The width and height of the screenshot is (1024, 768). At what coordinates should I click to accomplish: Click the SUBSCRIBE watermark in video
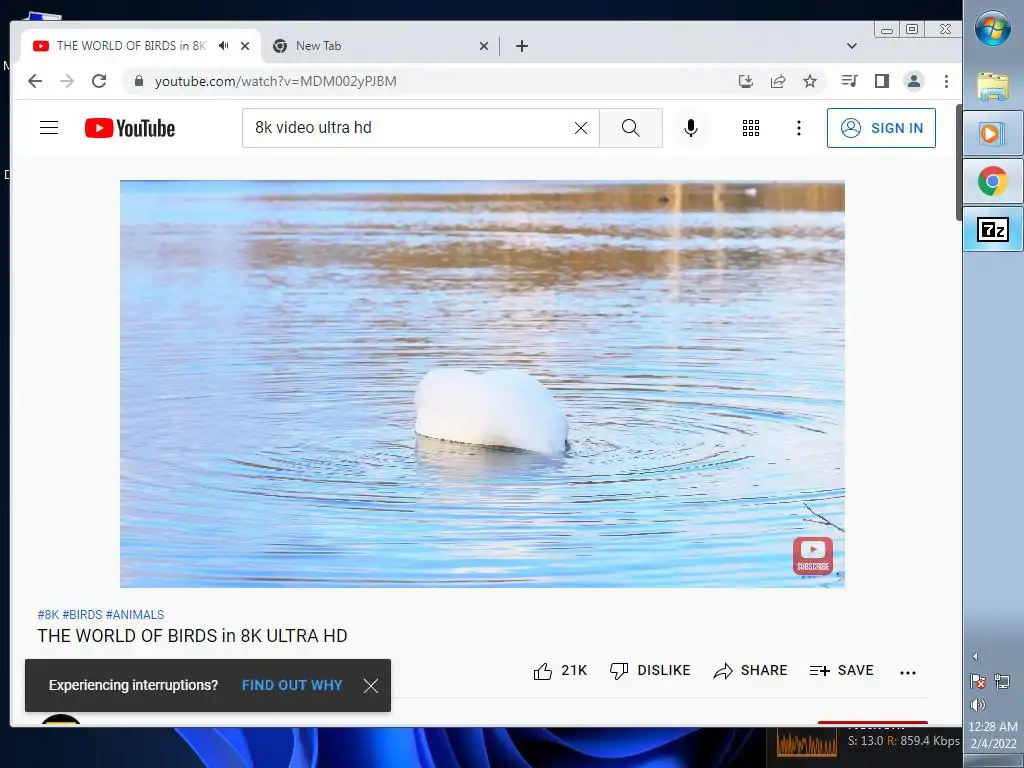coord(812,556)
